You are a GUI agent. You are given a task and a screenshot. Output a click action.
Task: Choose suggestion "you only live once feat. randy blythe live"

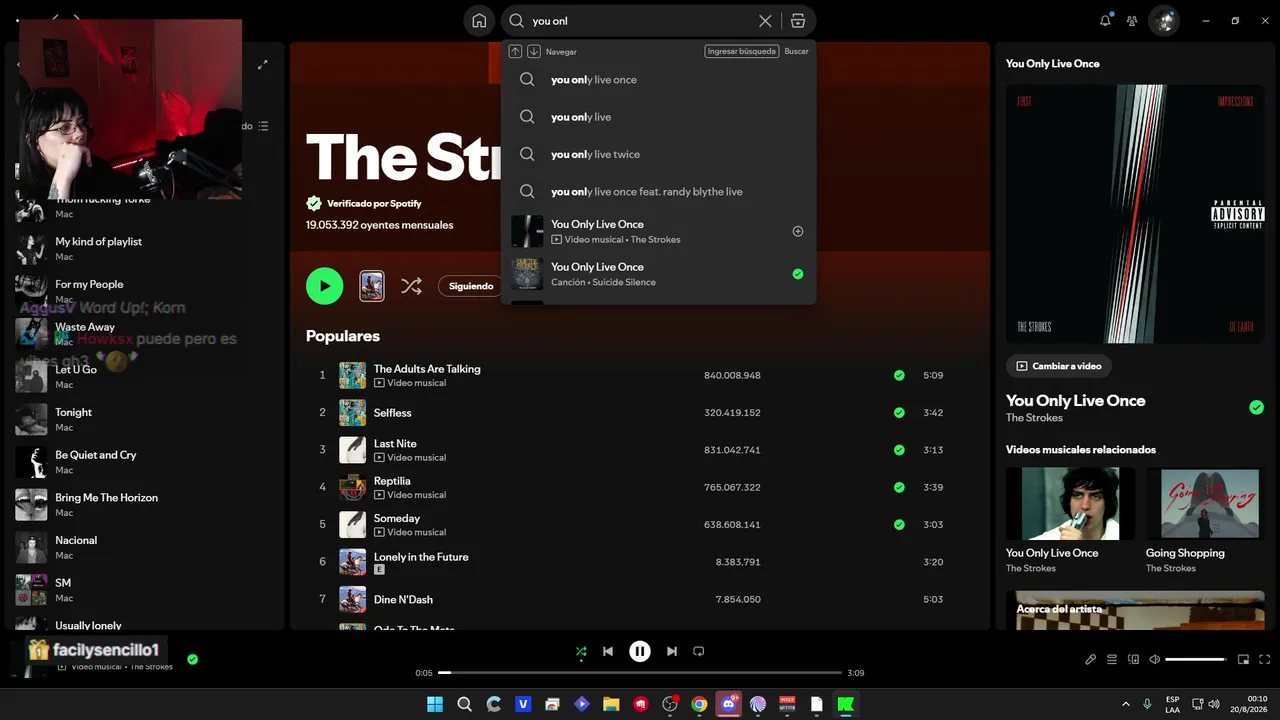(659, 191)
